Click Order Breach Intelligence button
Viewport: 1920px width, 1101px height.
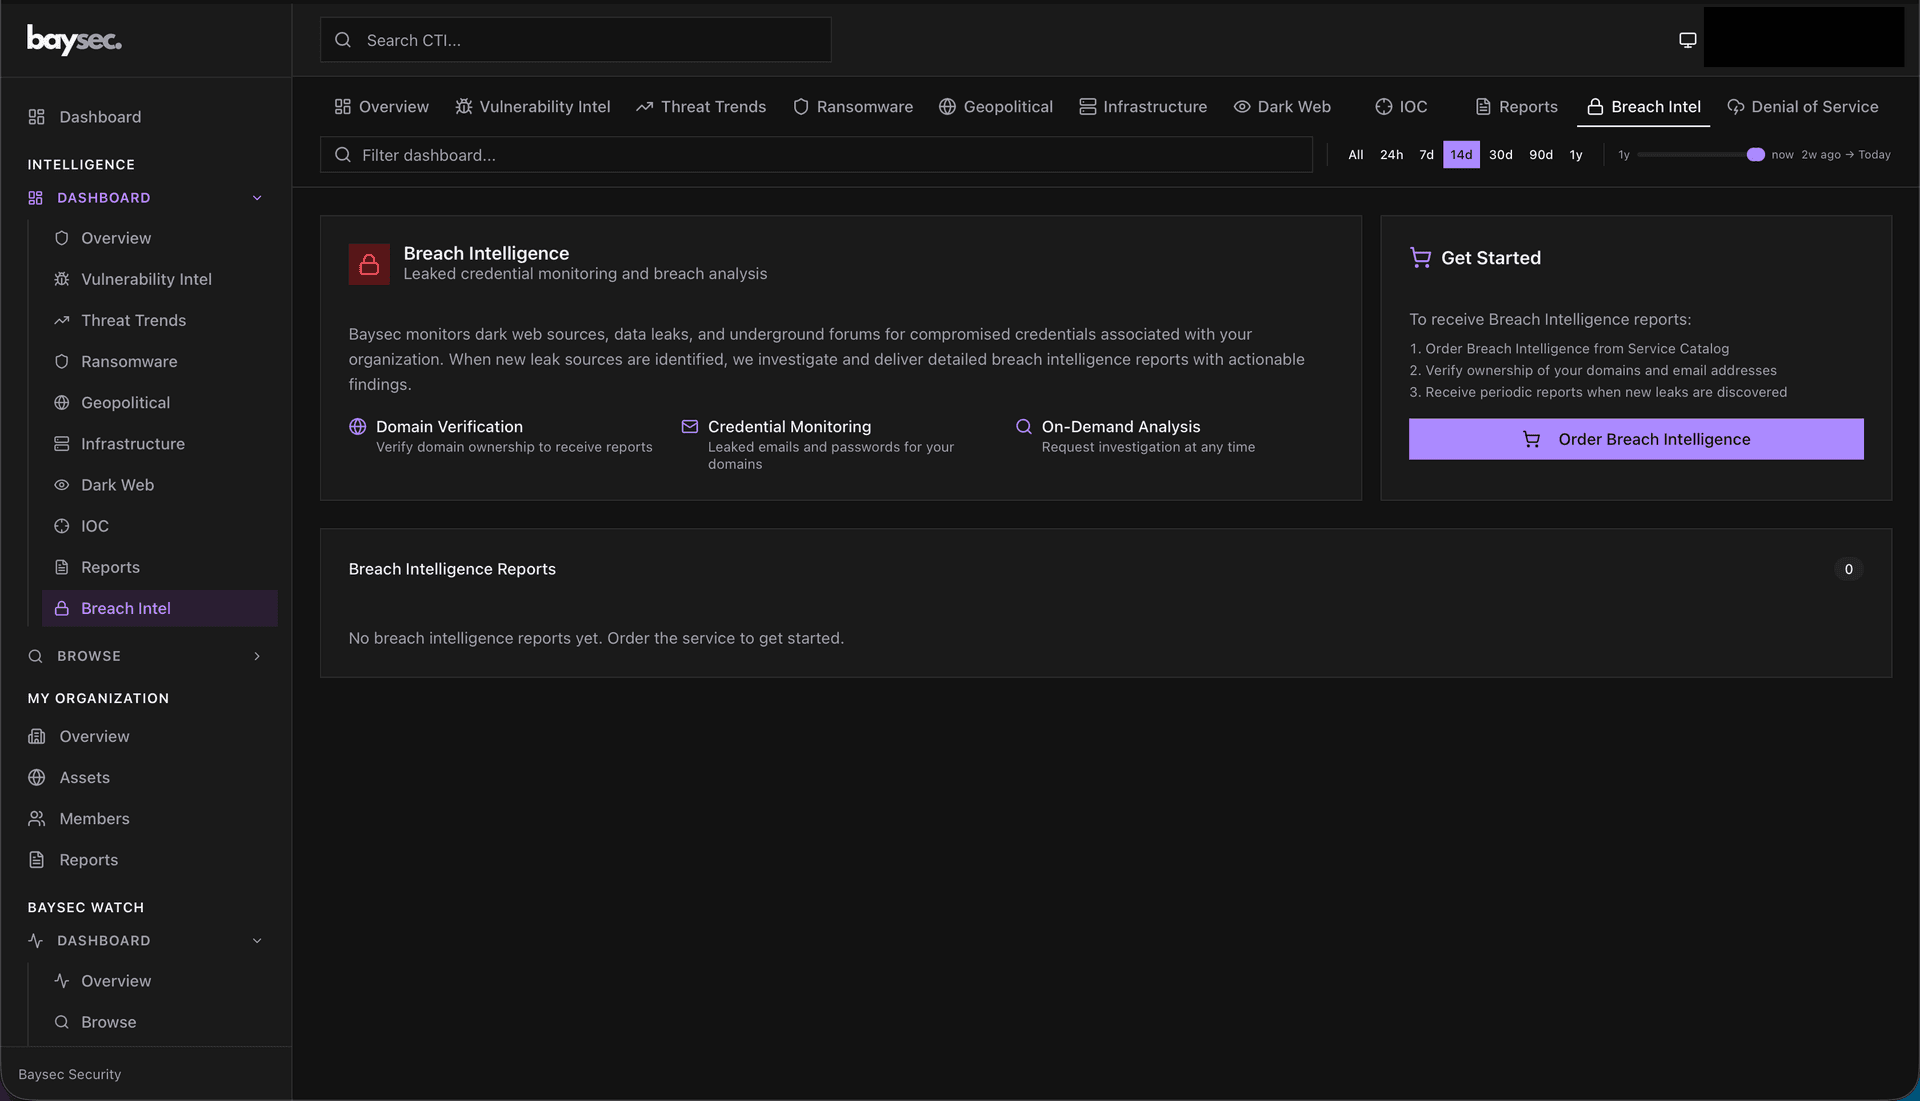(x=1635, y=439)
